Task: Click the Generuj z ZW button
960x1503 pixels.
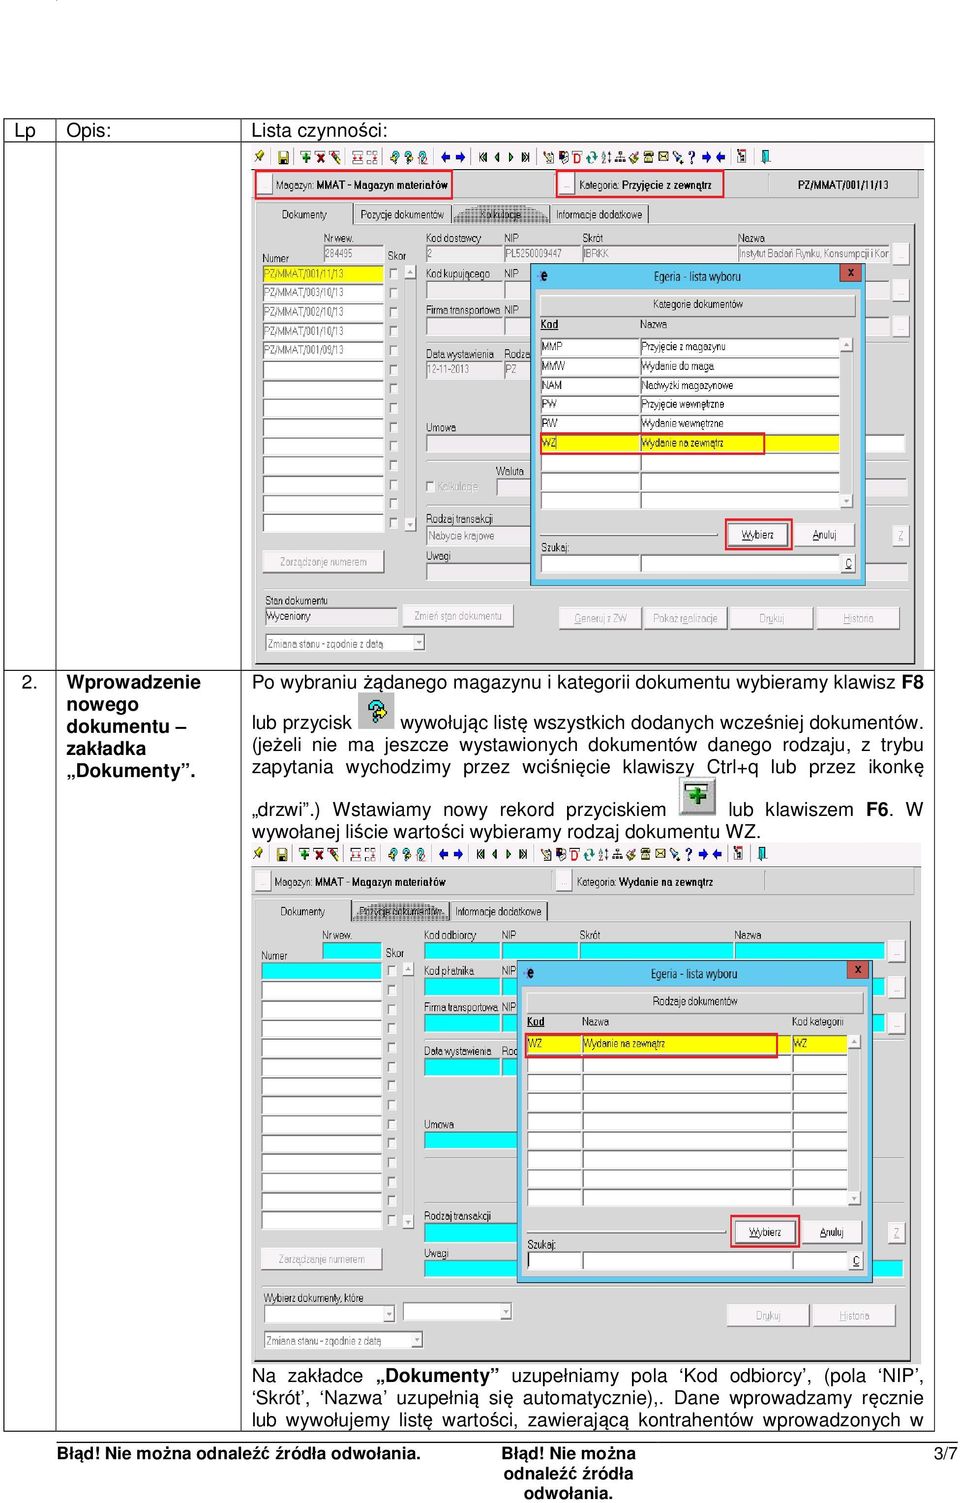Action: pyautogui.click(x=600, y=618)
